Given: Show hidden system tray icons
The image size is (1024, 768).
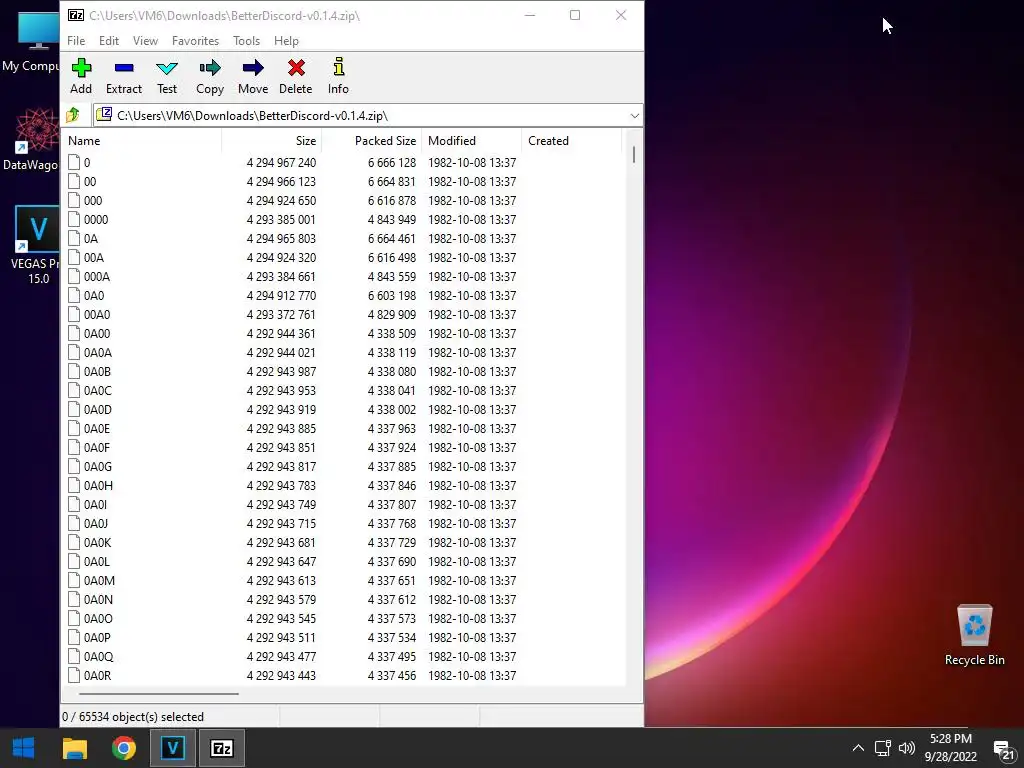Looking at the screenshot, I should 858,748.
